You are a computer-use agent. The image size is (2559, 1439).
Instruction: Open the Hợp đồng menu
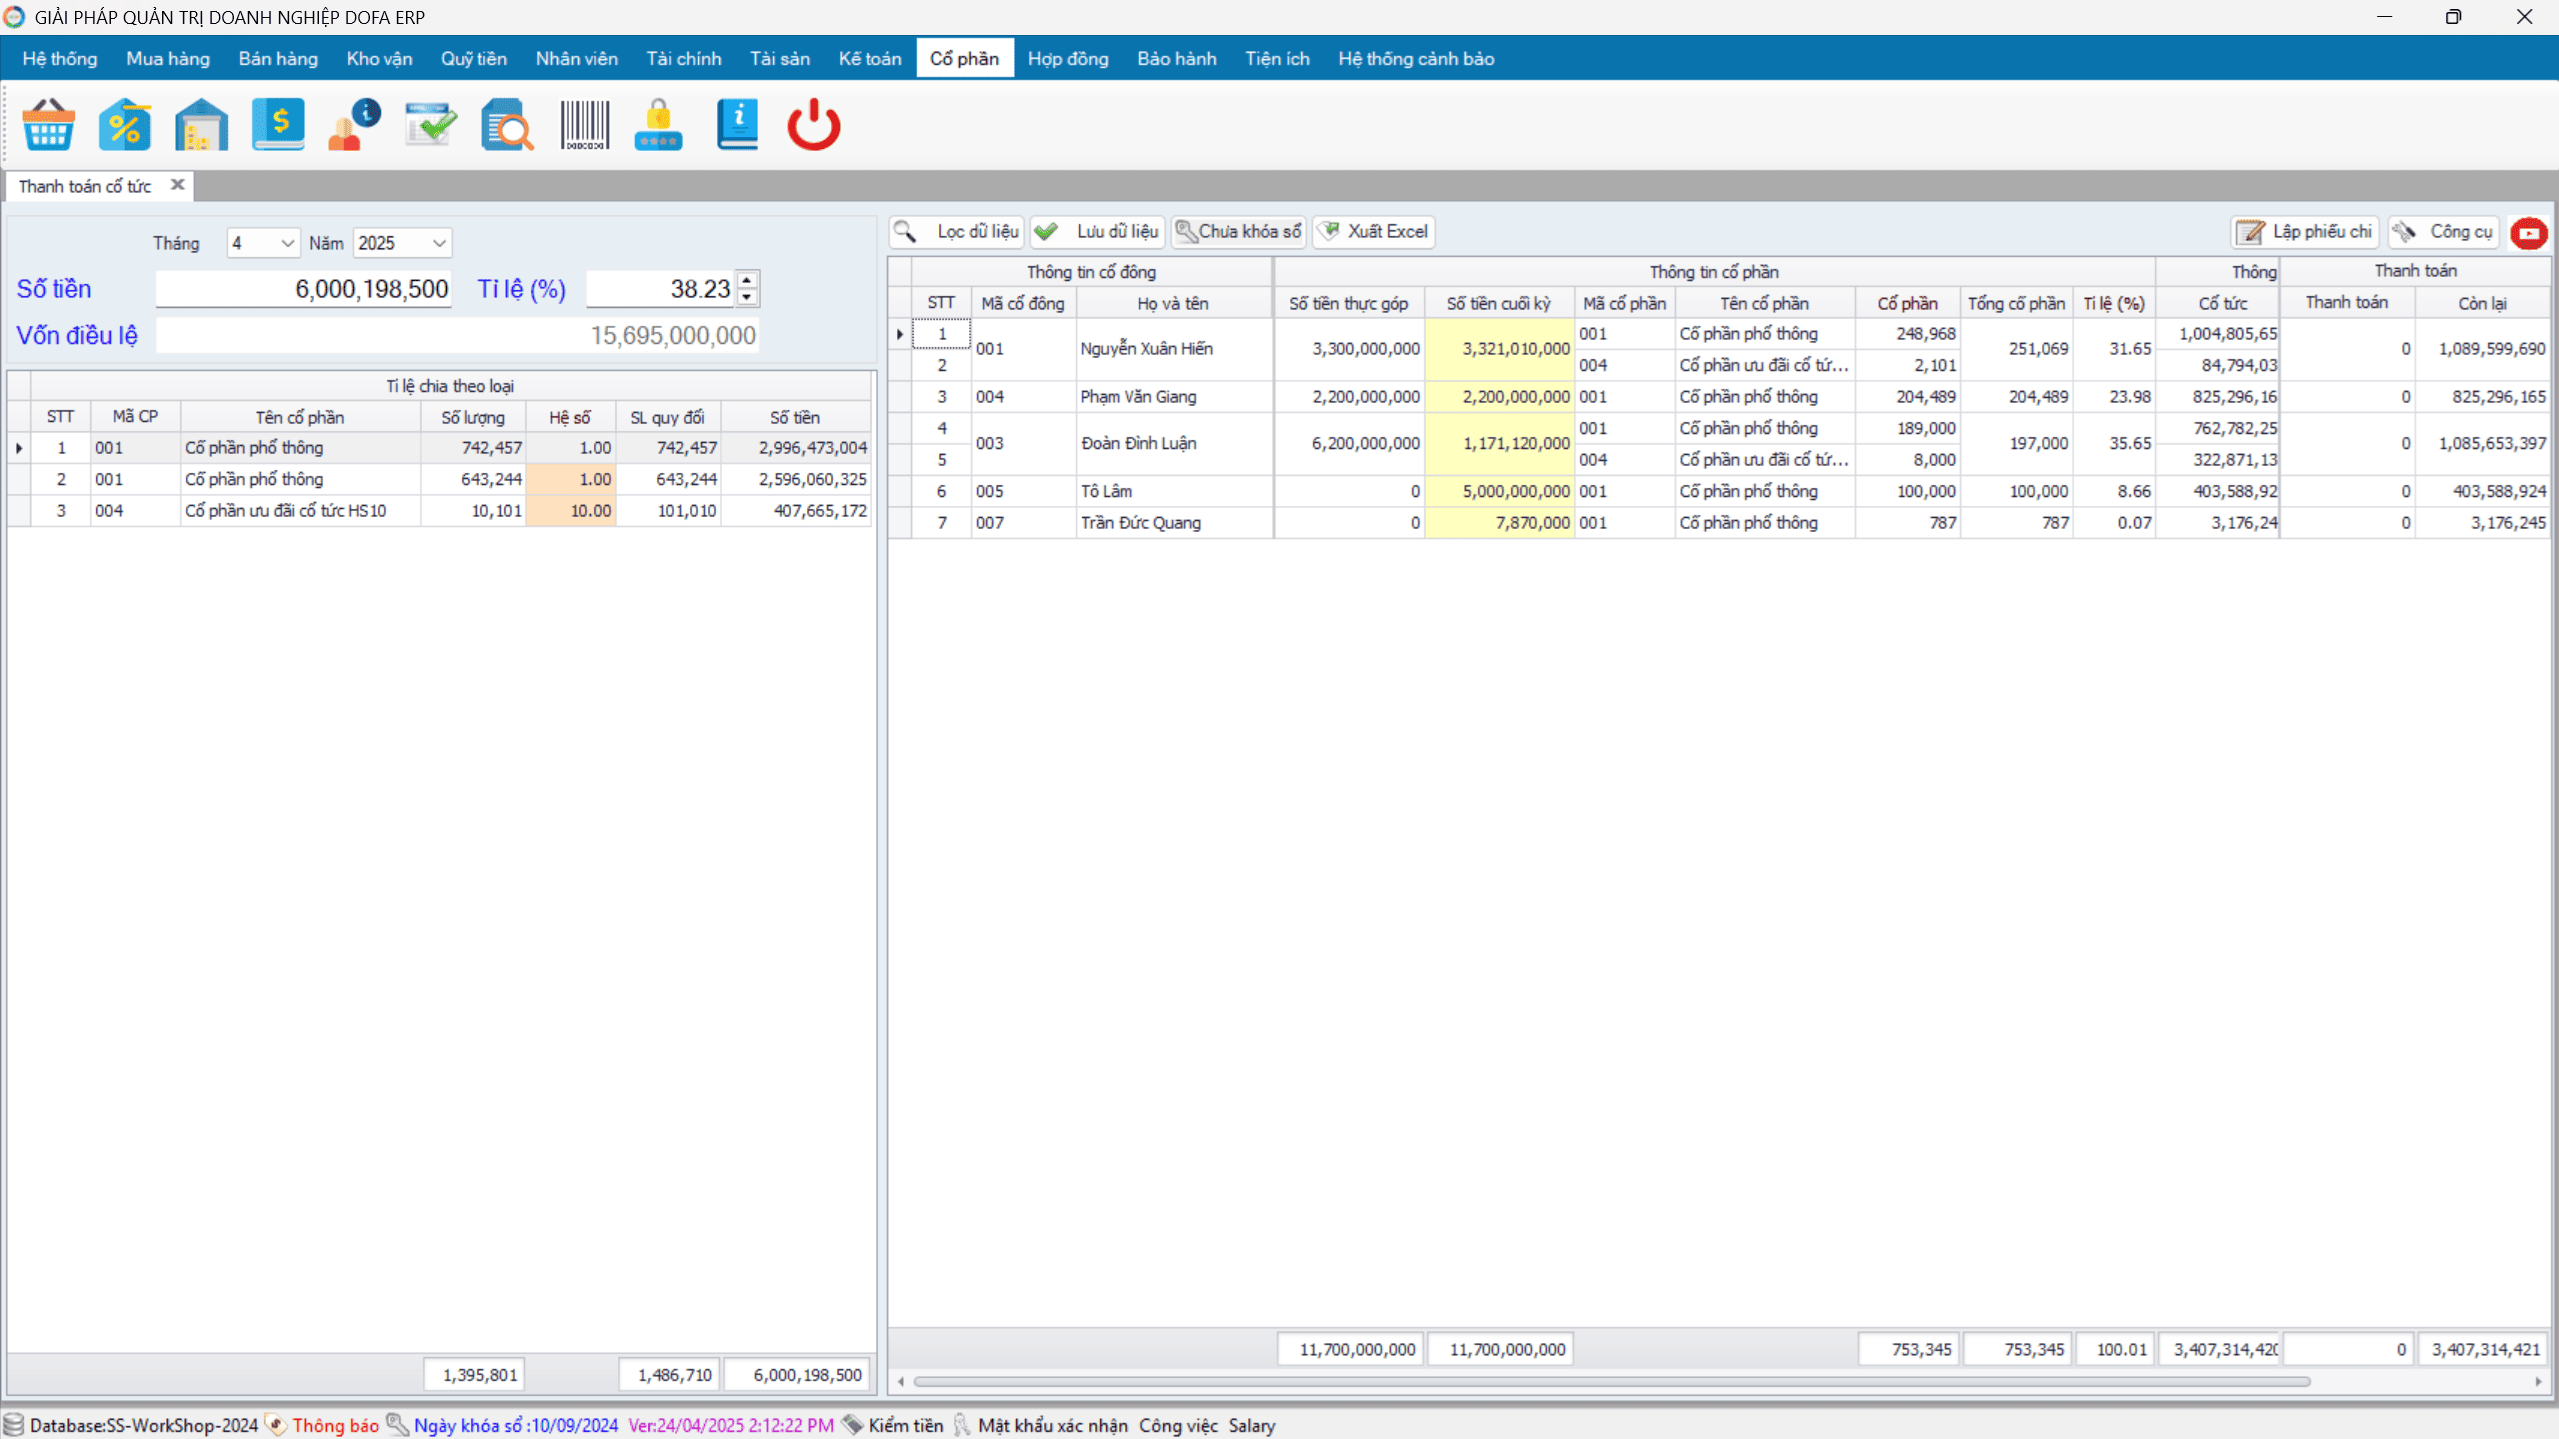[1068, 58]
